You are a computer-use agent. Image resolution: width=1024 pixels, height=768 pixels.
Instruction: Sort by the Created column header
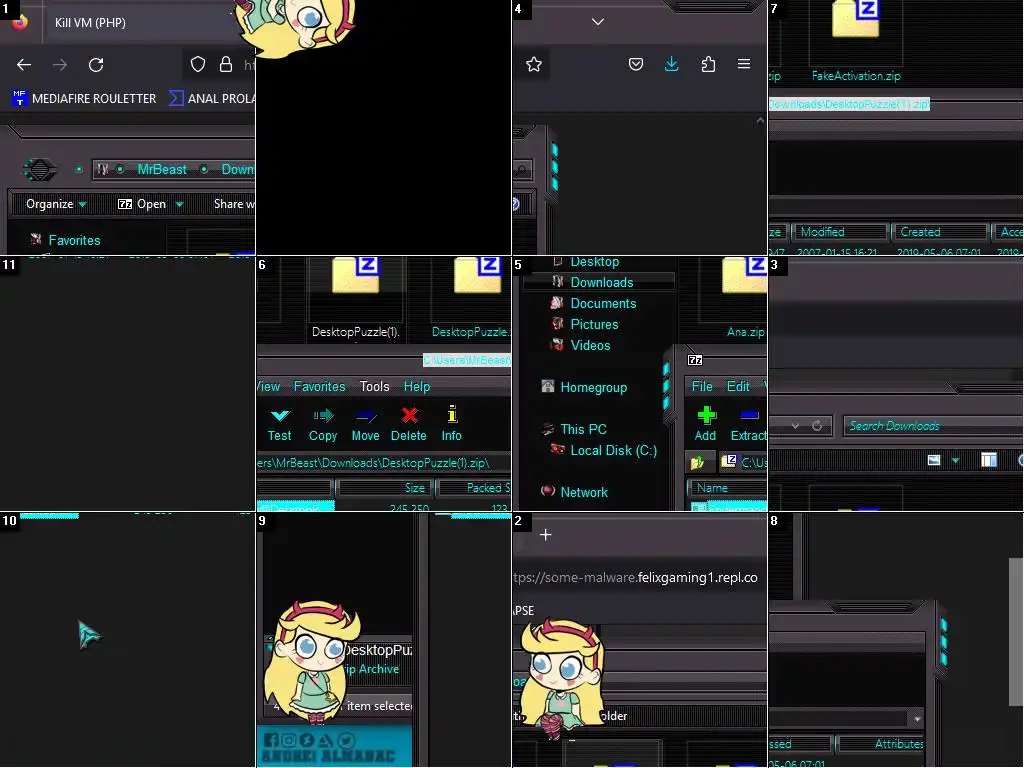click(x=938, y=232)
